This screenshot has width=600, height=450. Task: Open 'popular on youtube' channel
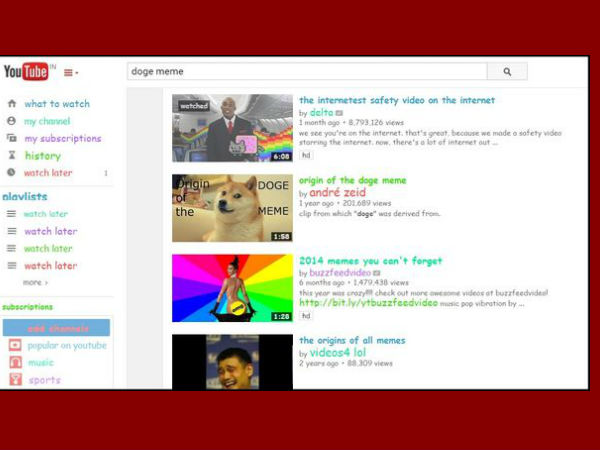(x=67, y=346)
